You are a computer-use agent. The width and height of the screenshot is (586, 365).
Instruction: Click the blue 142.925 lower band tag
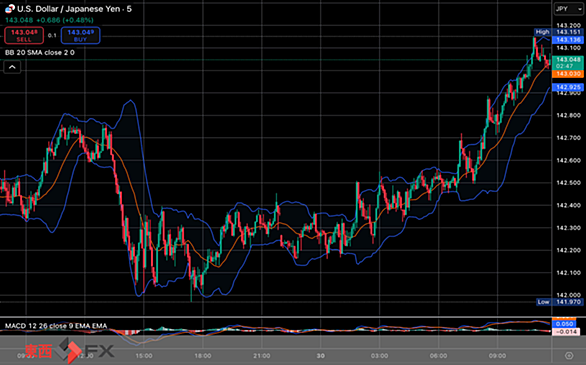click(x=568, y=87)
